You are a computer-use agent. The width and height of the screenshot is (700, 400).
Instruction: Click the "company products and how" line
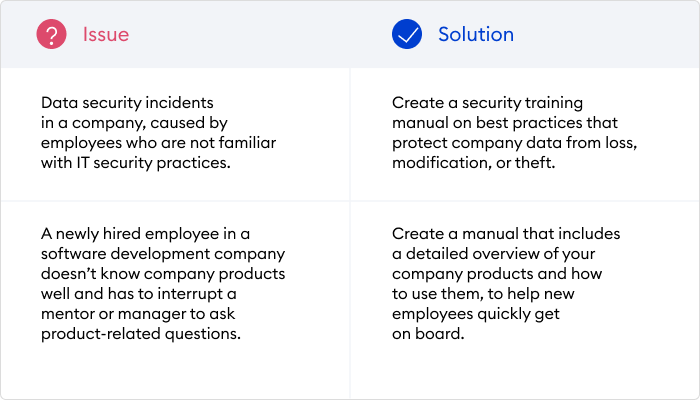[x=491, y=274]
